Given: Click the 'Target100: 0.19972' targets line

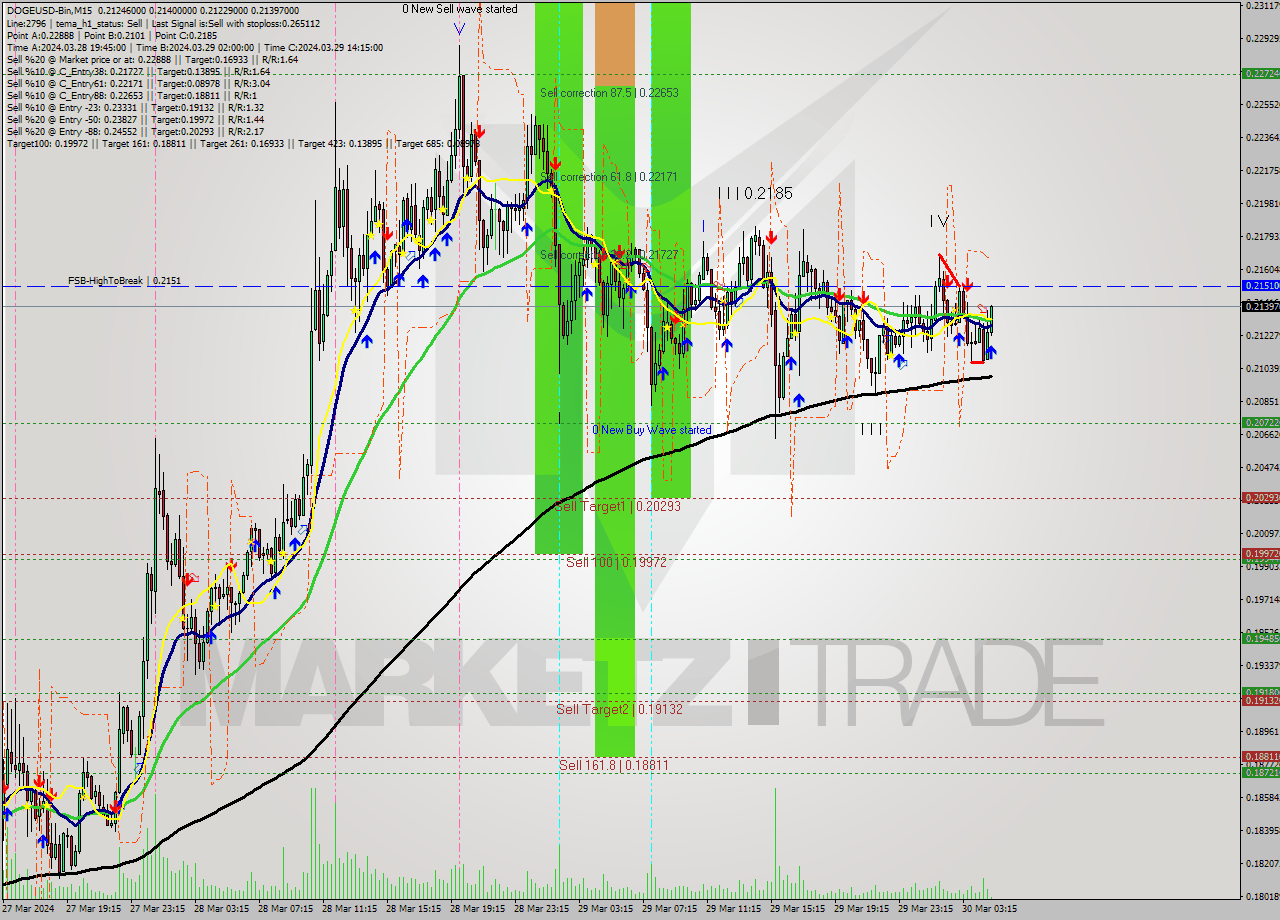Looking at the screenshot, I should pyautogui.click(x=243, y=144).
